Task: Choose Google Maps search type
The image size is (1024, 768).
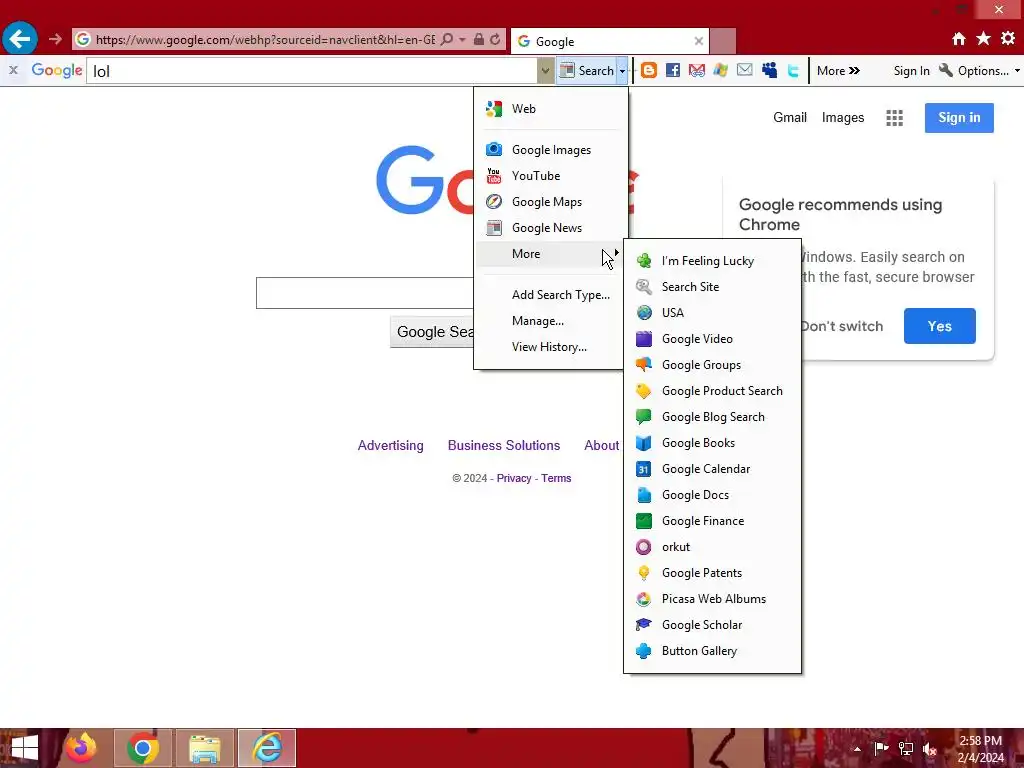Action: [551, 202]
